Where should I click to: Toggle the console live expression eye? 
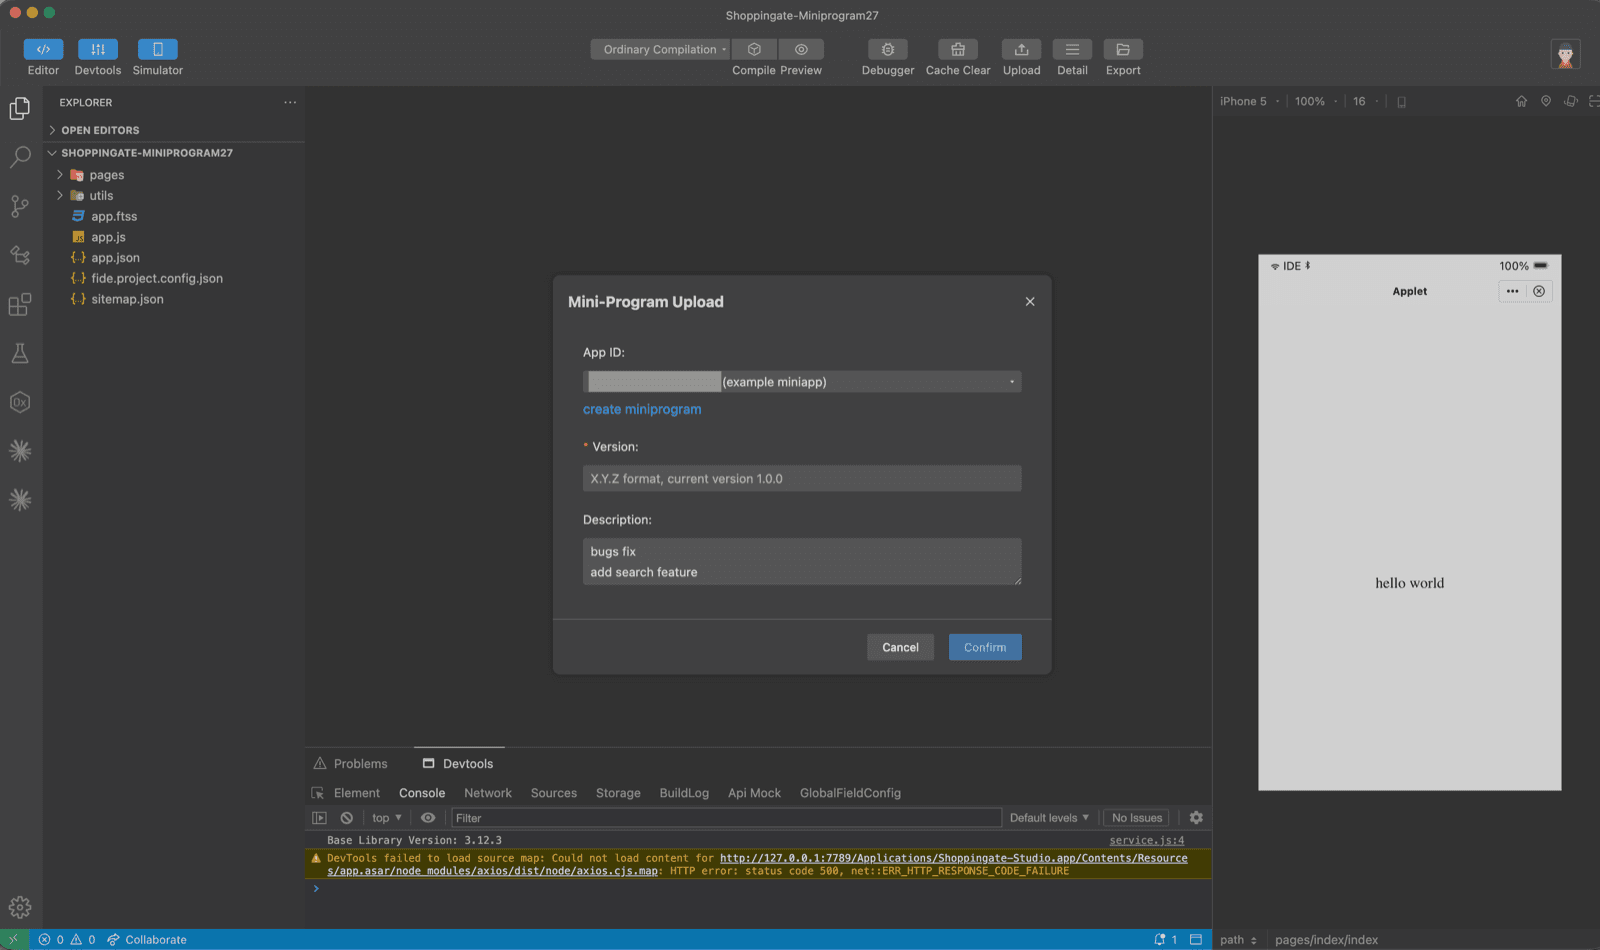(428, 818)
